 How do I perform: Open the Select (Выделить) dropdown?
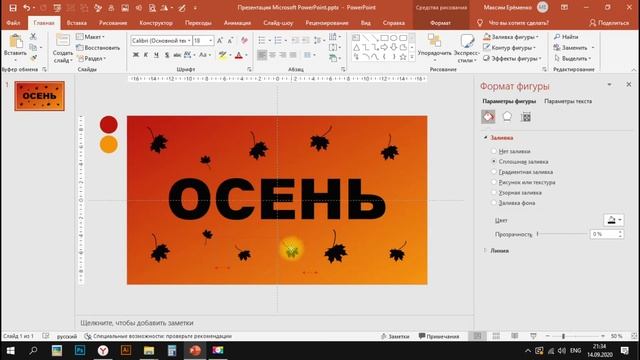click(572, 58)
